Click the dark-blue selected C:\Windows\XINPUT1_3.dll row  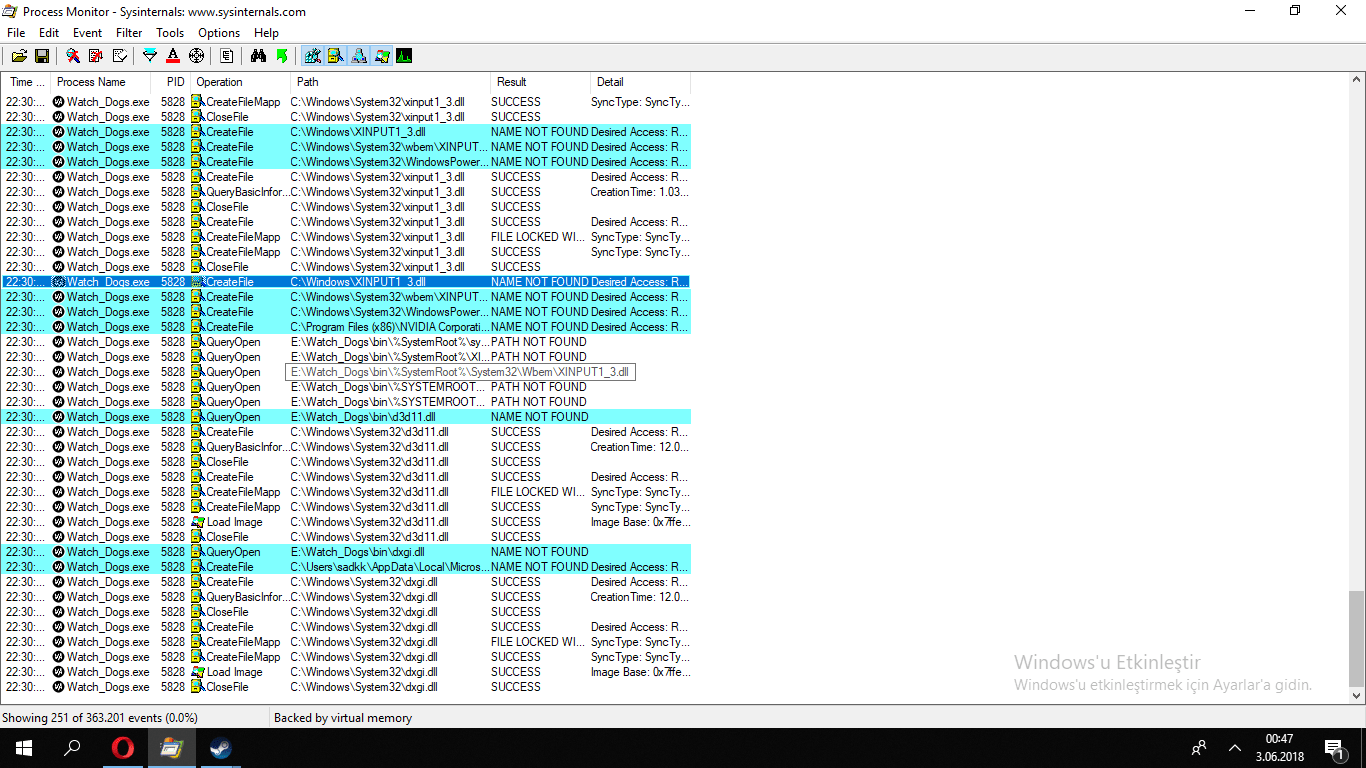(x=346, y=282)
